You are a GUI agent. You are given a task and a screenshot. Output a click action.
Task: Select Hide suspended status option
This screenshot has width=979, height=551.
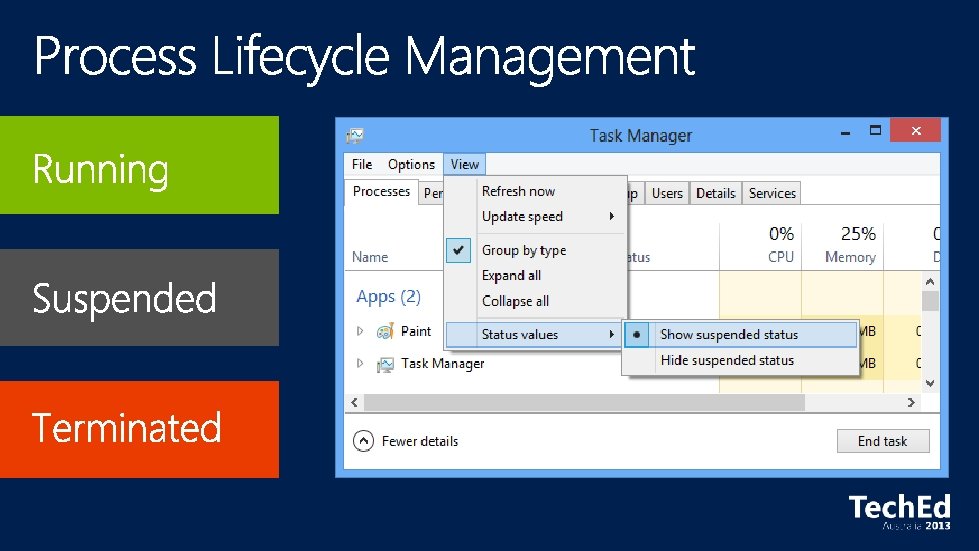[740, 360]
